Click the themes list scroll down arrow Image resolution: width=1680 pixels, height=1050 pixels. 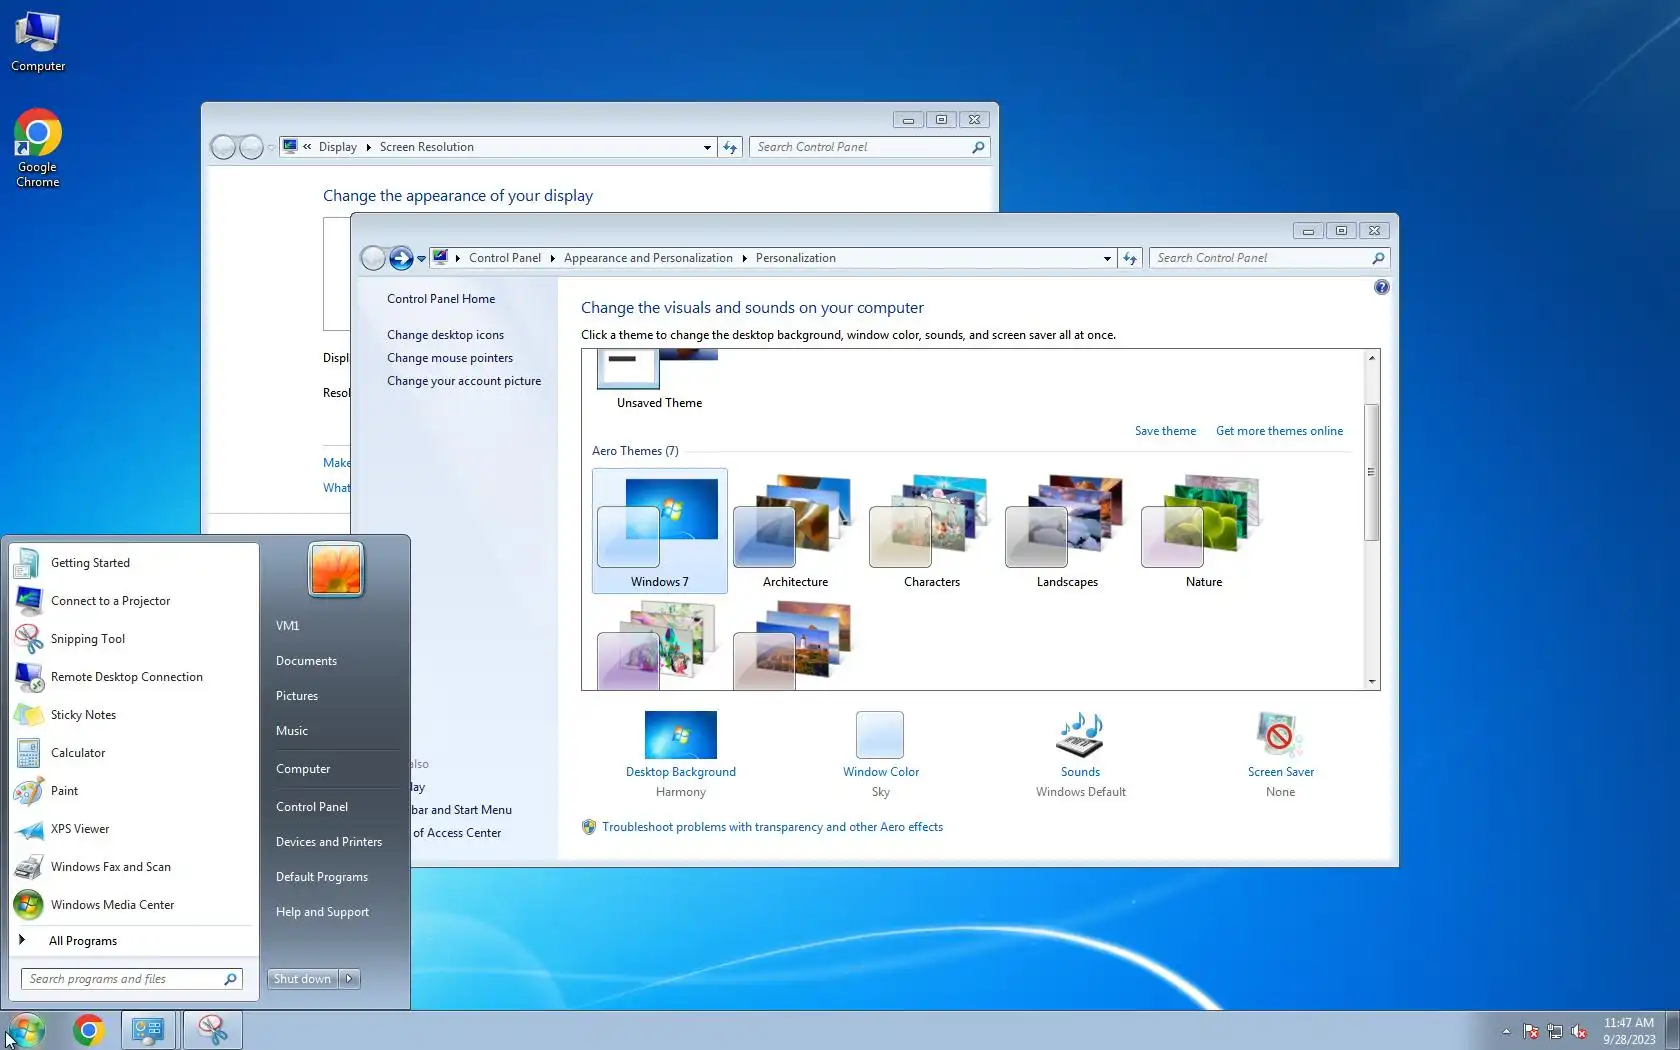pos(1372,682)
